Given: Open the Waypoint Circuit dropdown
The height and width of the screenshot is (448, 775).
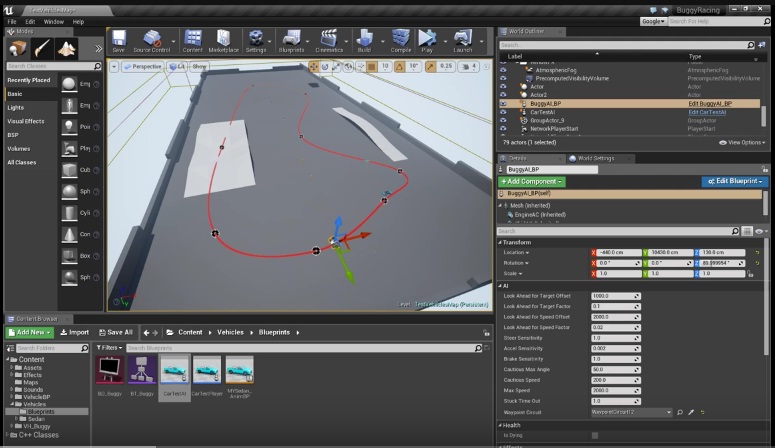Looking at the screenshot, I should [x=631, y=412].
